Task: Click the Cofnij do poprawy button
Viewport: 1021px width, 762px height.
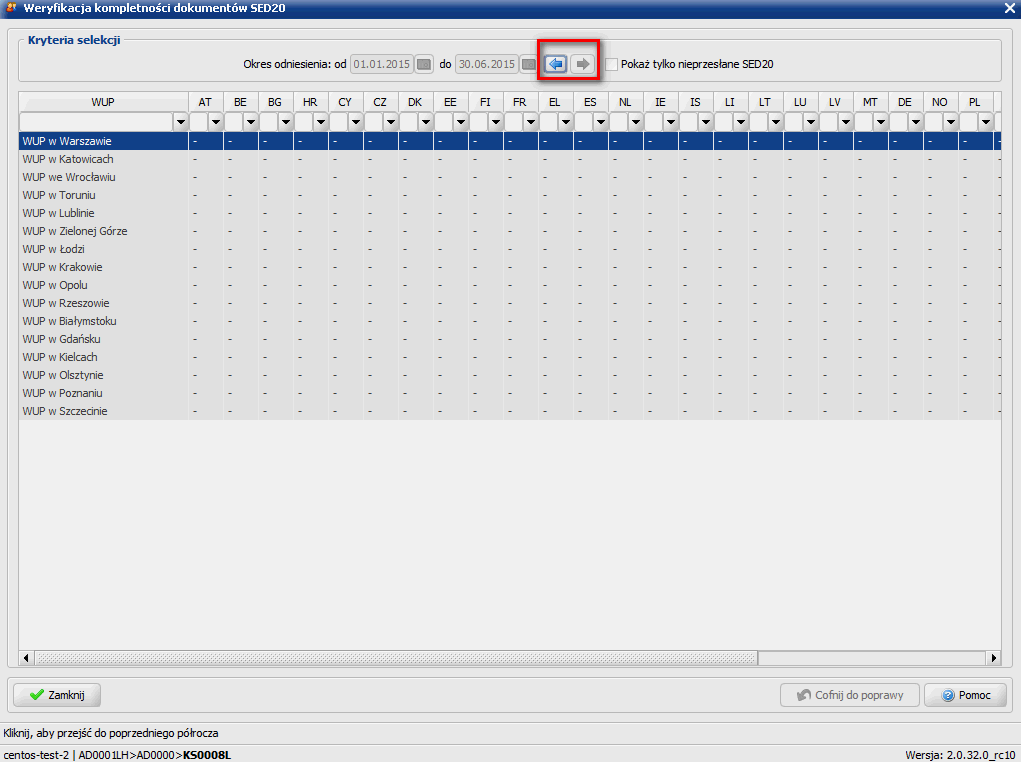Action: [x=850, y=695]
